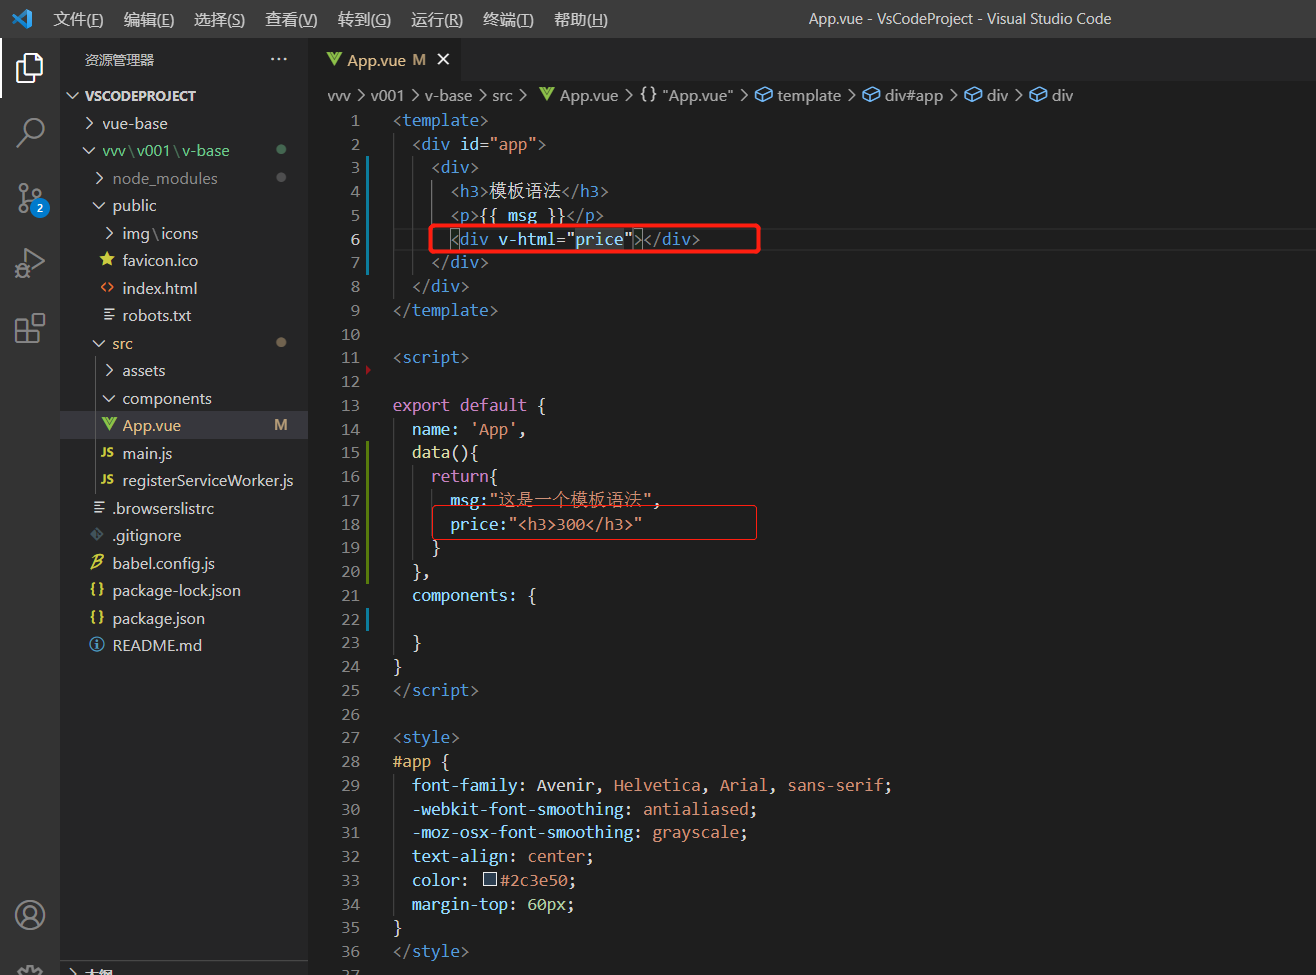Open the Accounts menu icon
This screenshot has height=975, width=1316.
point(30,915)
